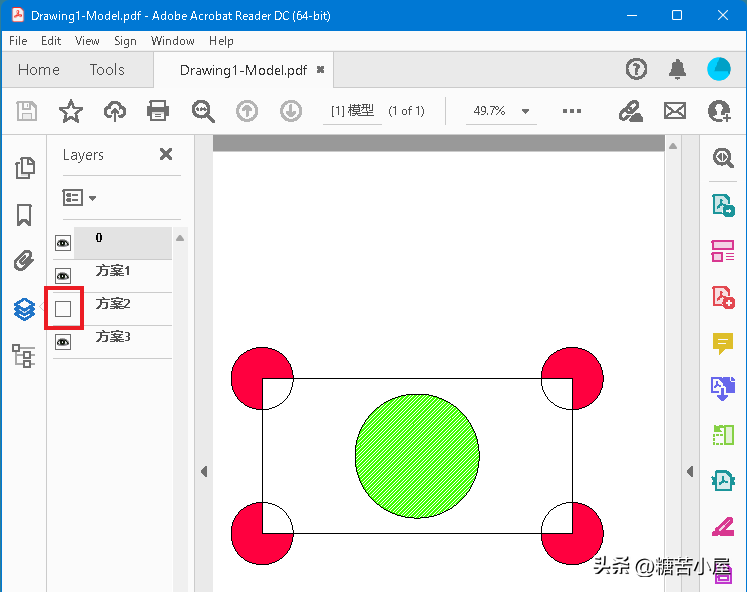Hide layer 方案1 via eye icon
The image size is (747, 592).
[x=63, y=276]
